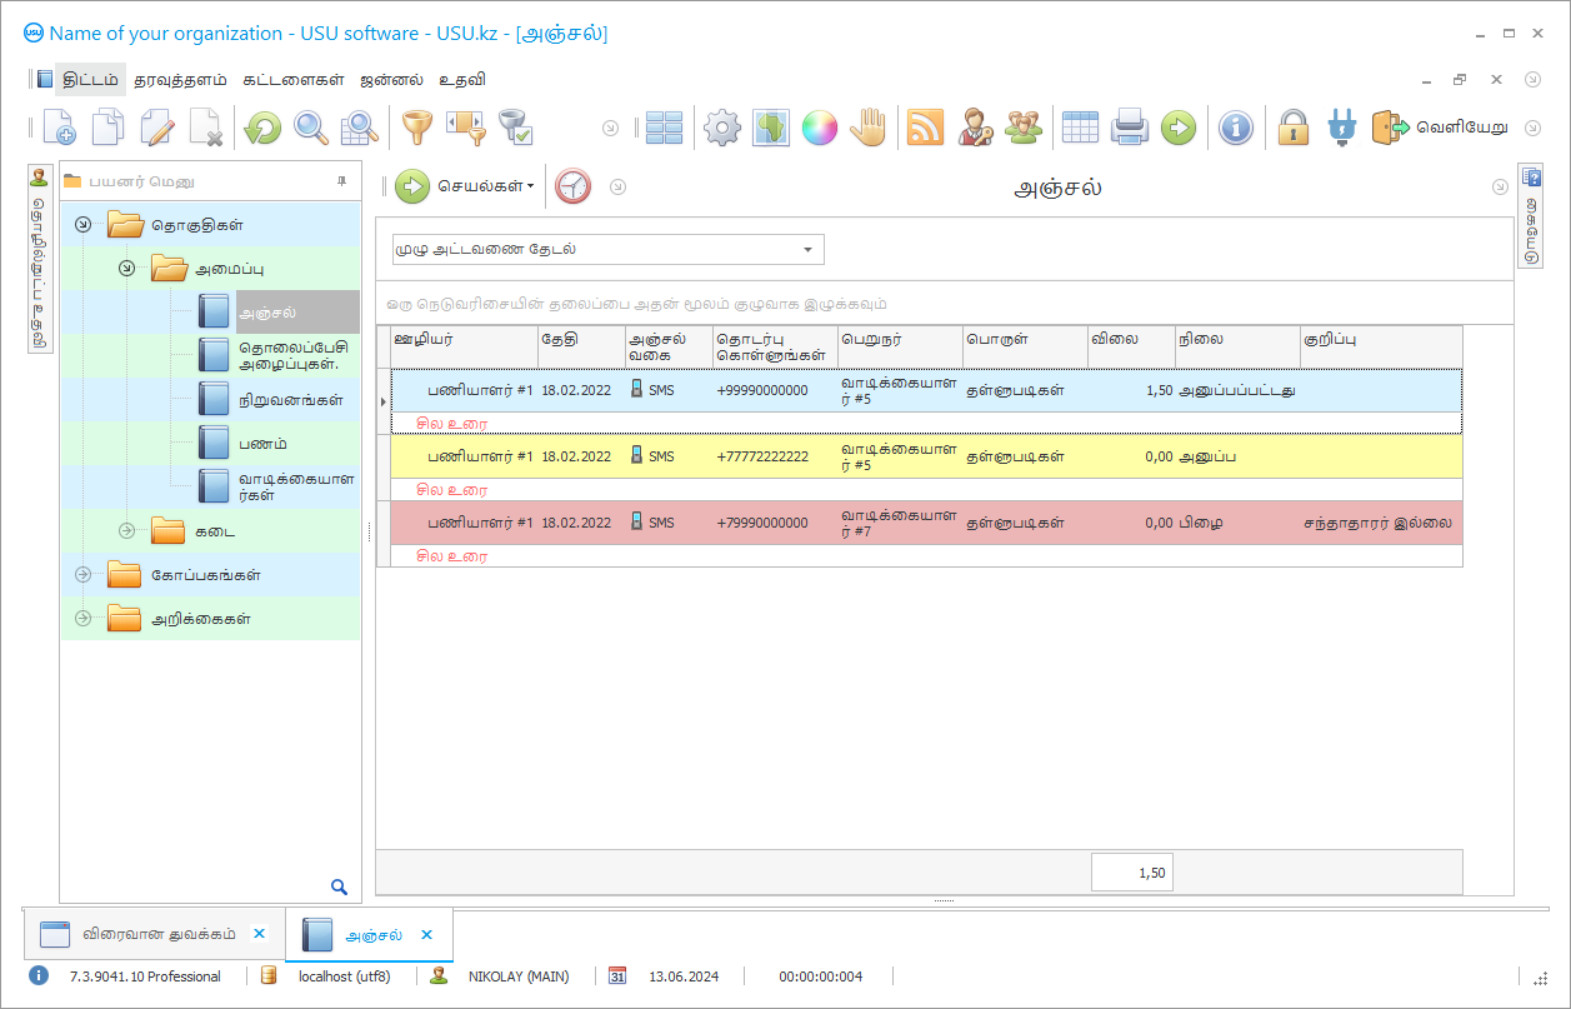Click the padlock lock icon
Screen dimensions: 1571x1009
coord(1293,128)
